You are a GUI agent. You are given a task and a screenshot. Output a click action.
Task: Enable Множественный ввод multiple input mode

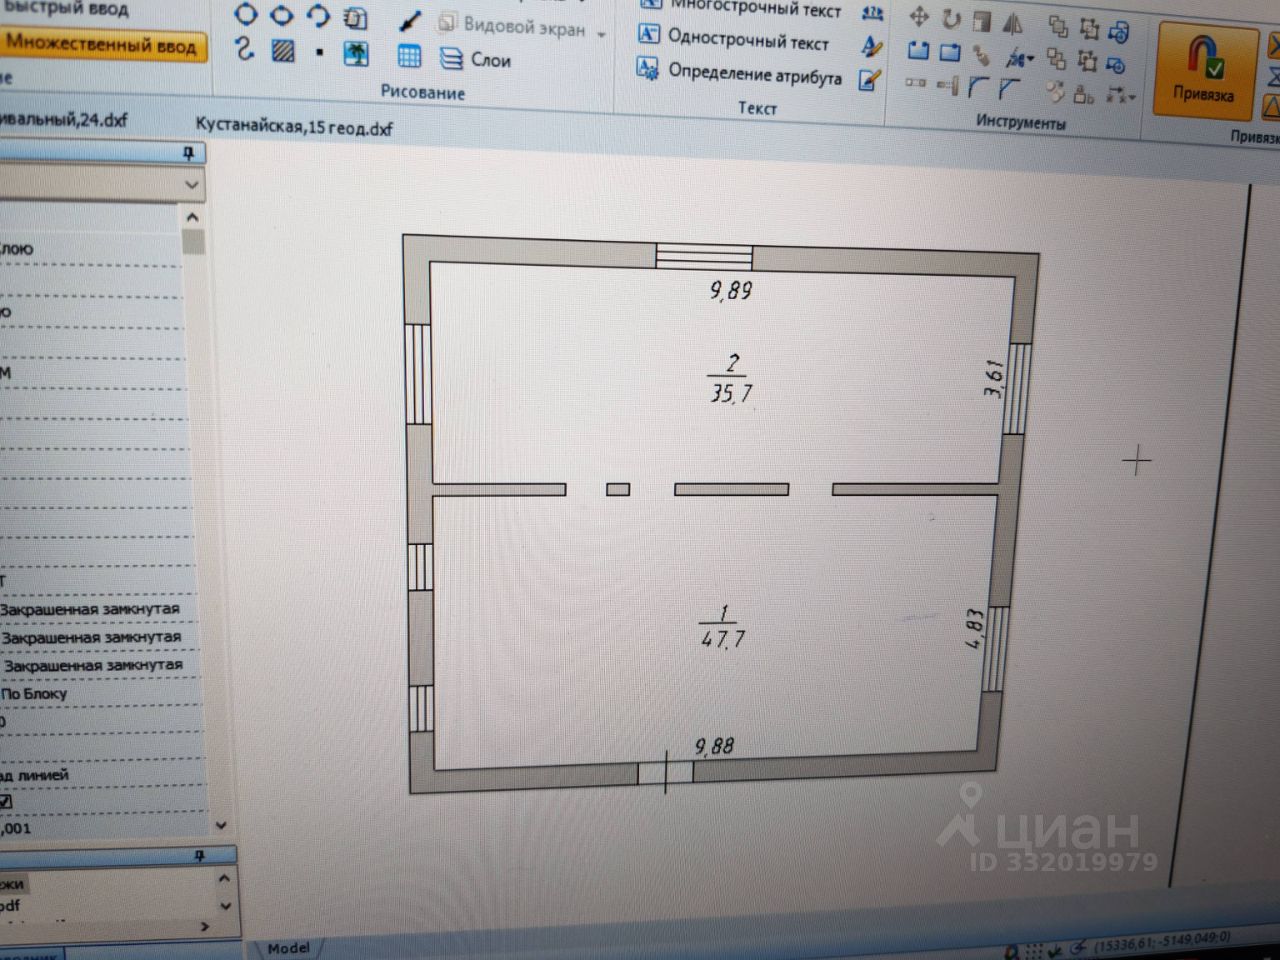point(102,45)
